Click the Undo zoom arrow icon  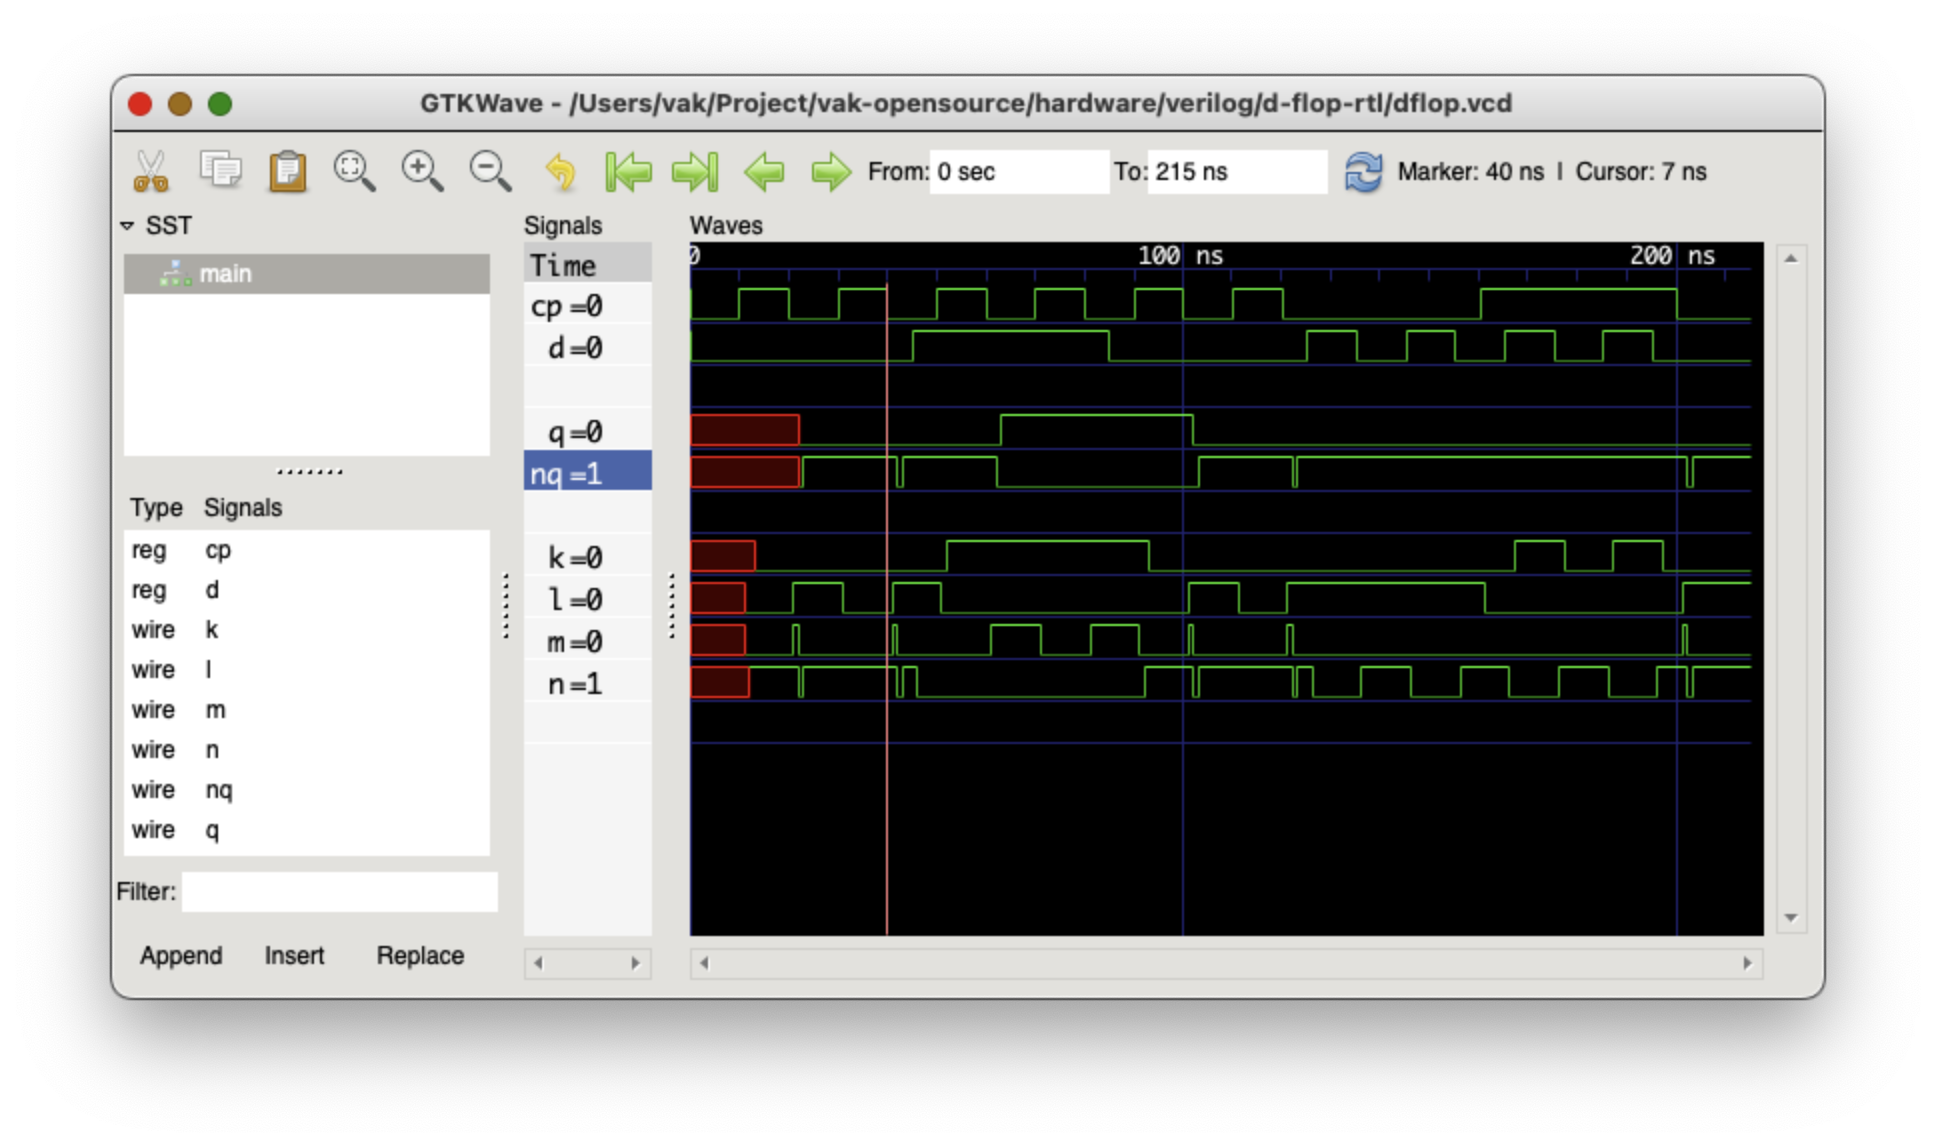[x=560, y=171]
